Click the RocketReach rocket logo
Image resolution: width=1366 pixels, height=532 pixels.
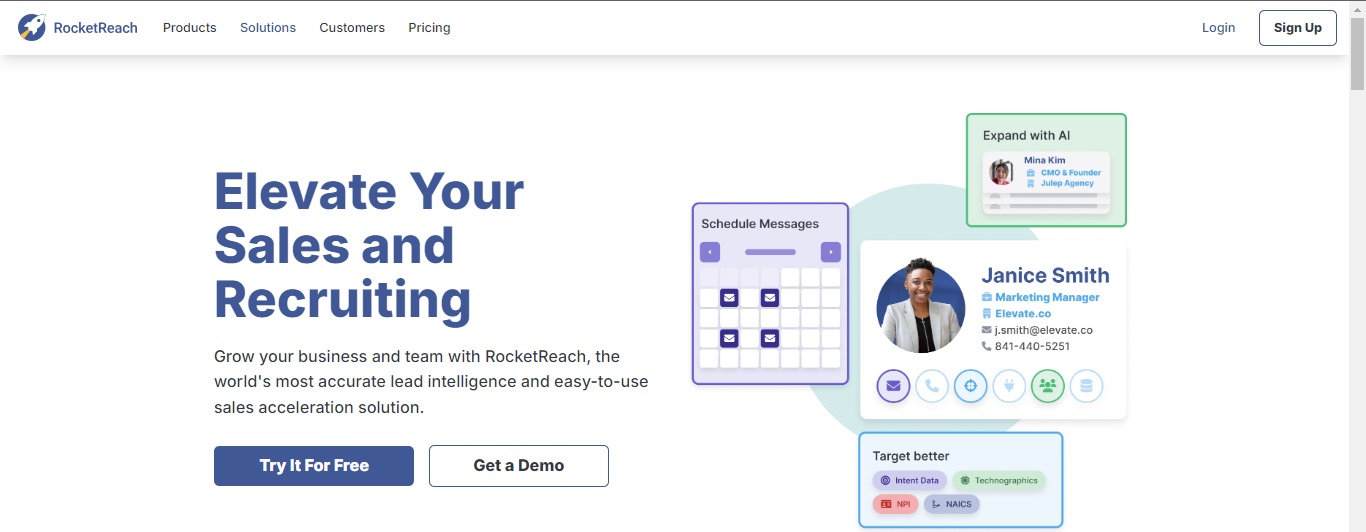point(32,28)
